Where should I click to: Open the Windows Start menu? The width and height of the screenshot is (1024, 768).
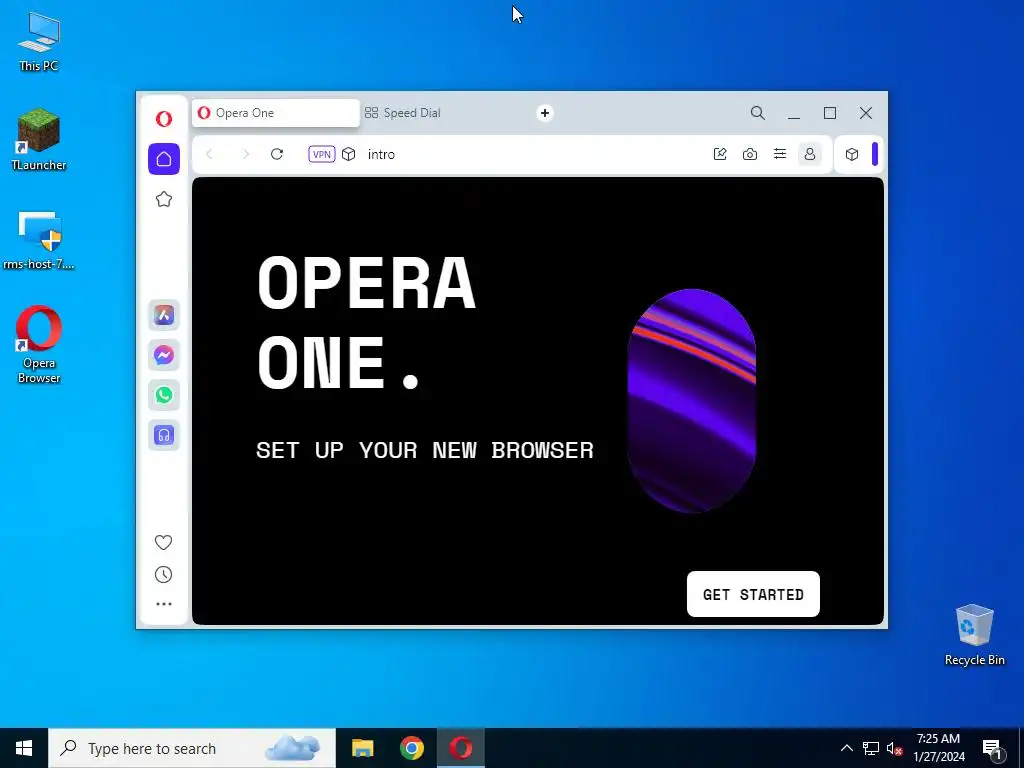24,748
